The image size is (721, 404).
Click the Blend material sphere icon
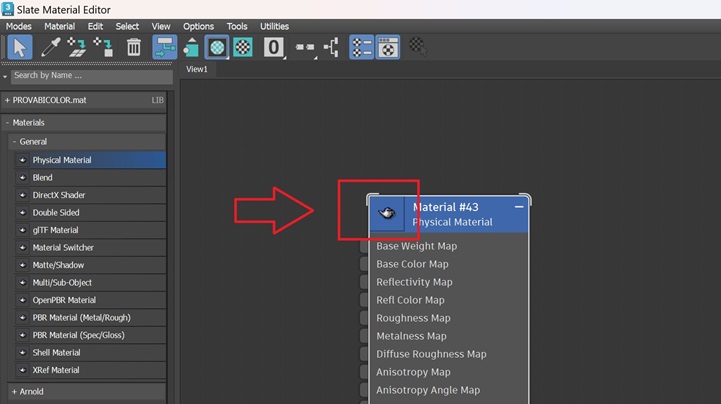23,177
